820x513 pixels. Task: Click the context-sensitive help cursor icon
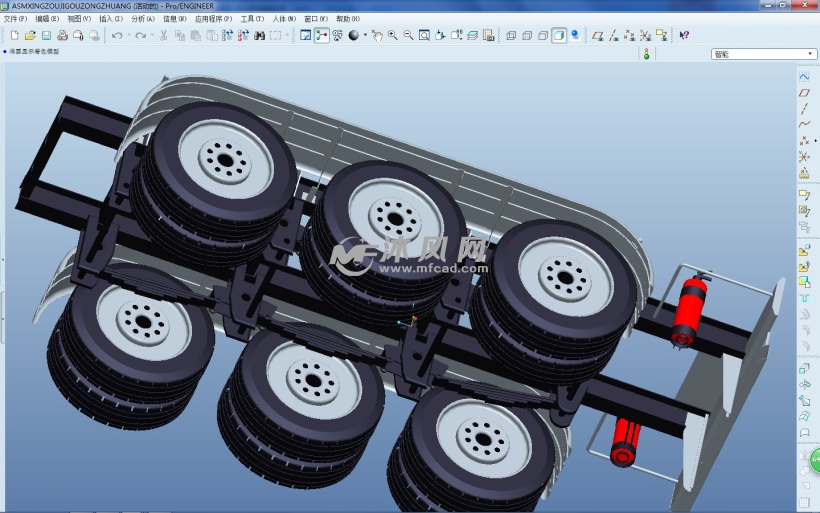coord(684,35)
